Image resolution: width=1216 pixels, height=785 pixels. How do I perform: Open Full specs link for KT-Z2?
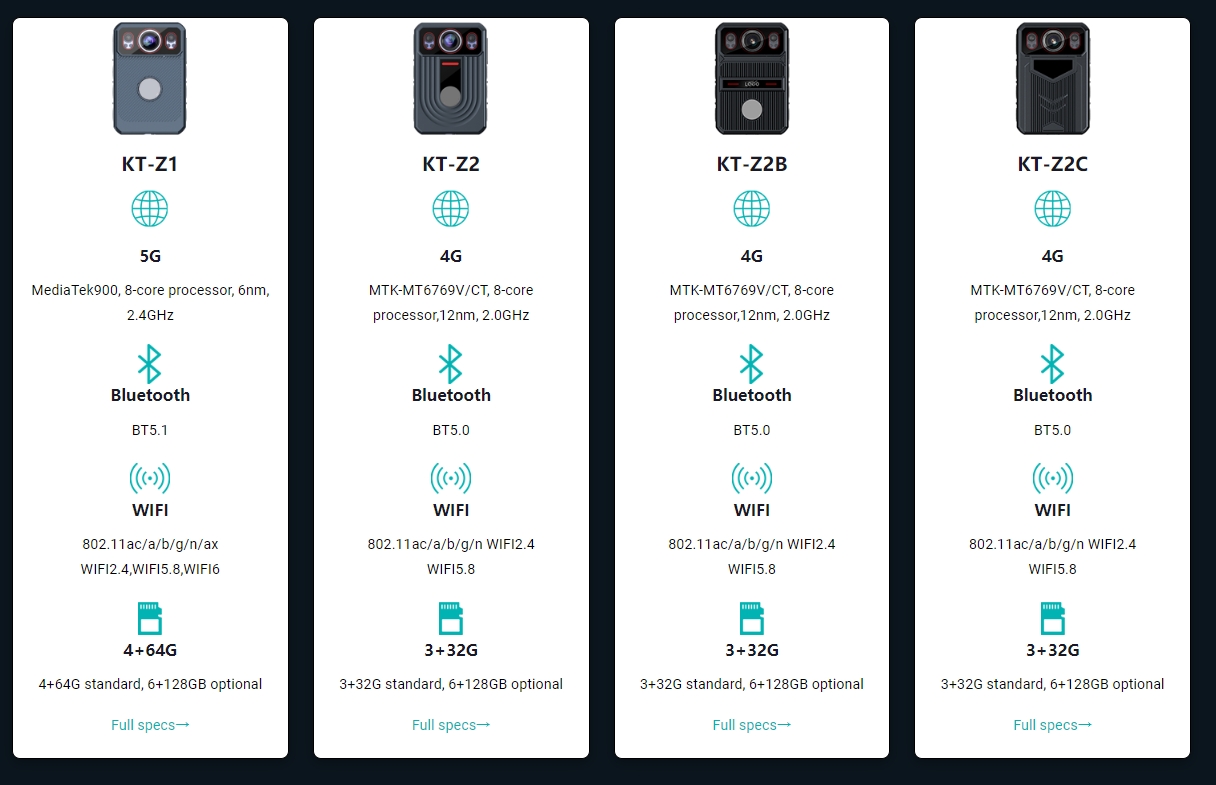(x=451, y=725)
